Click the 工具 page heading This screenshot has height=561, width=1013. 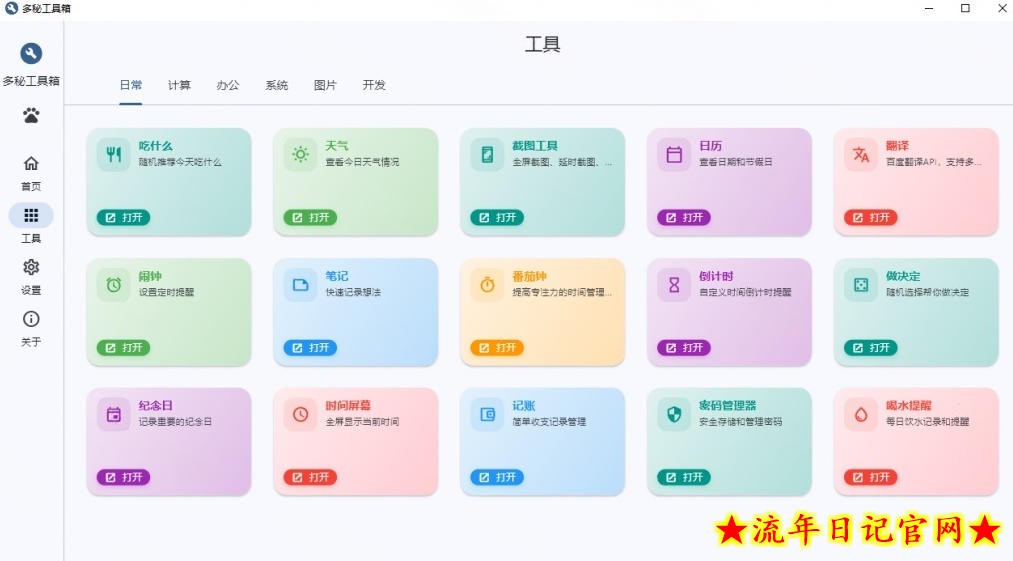coord(543,44)
